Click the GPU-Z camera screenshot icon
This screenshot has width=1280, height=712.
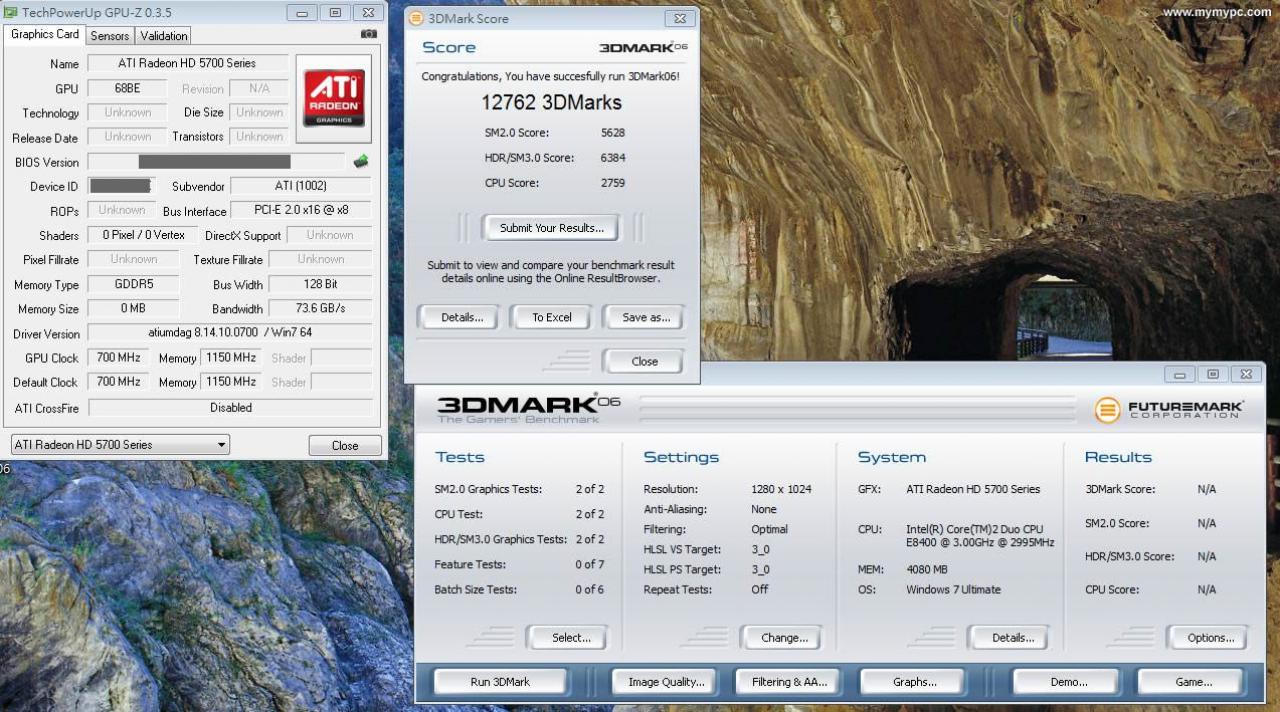[368, 34]
